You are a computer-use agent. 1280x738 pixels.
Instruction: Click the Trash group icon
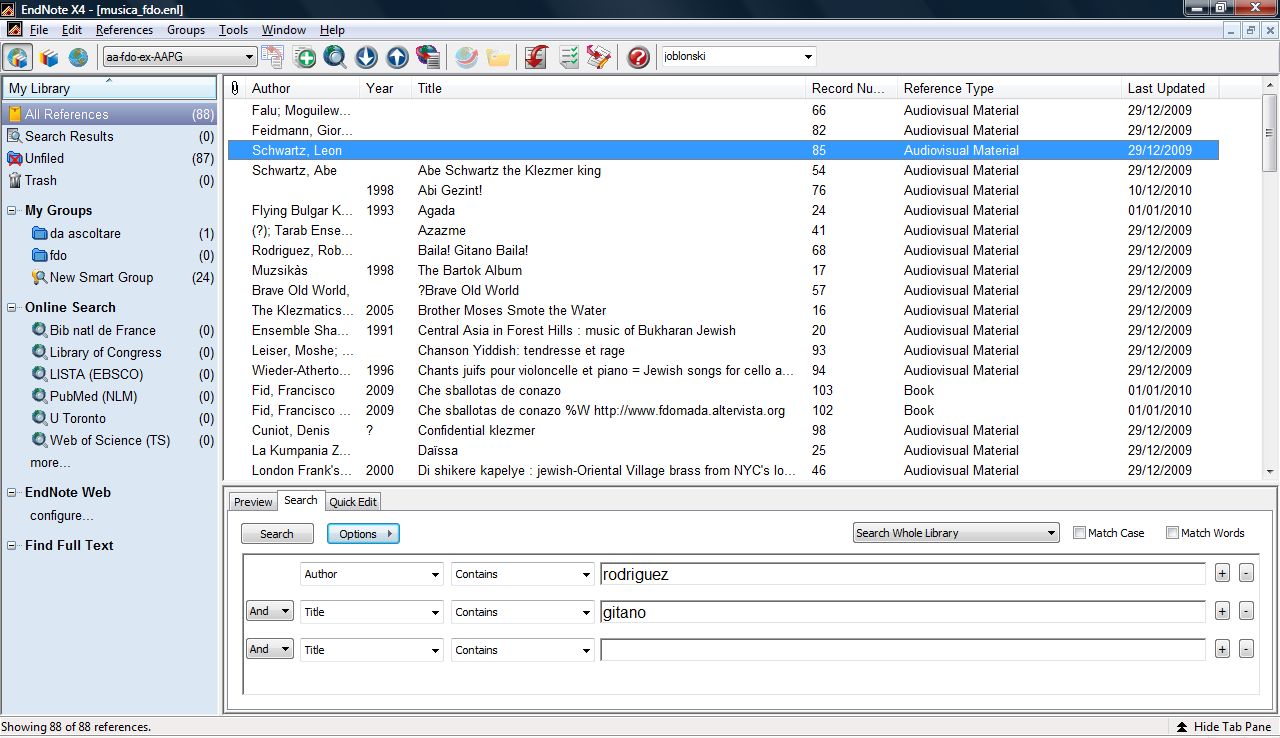(14, 180)
